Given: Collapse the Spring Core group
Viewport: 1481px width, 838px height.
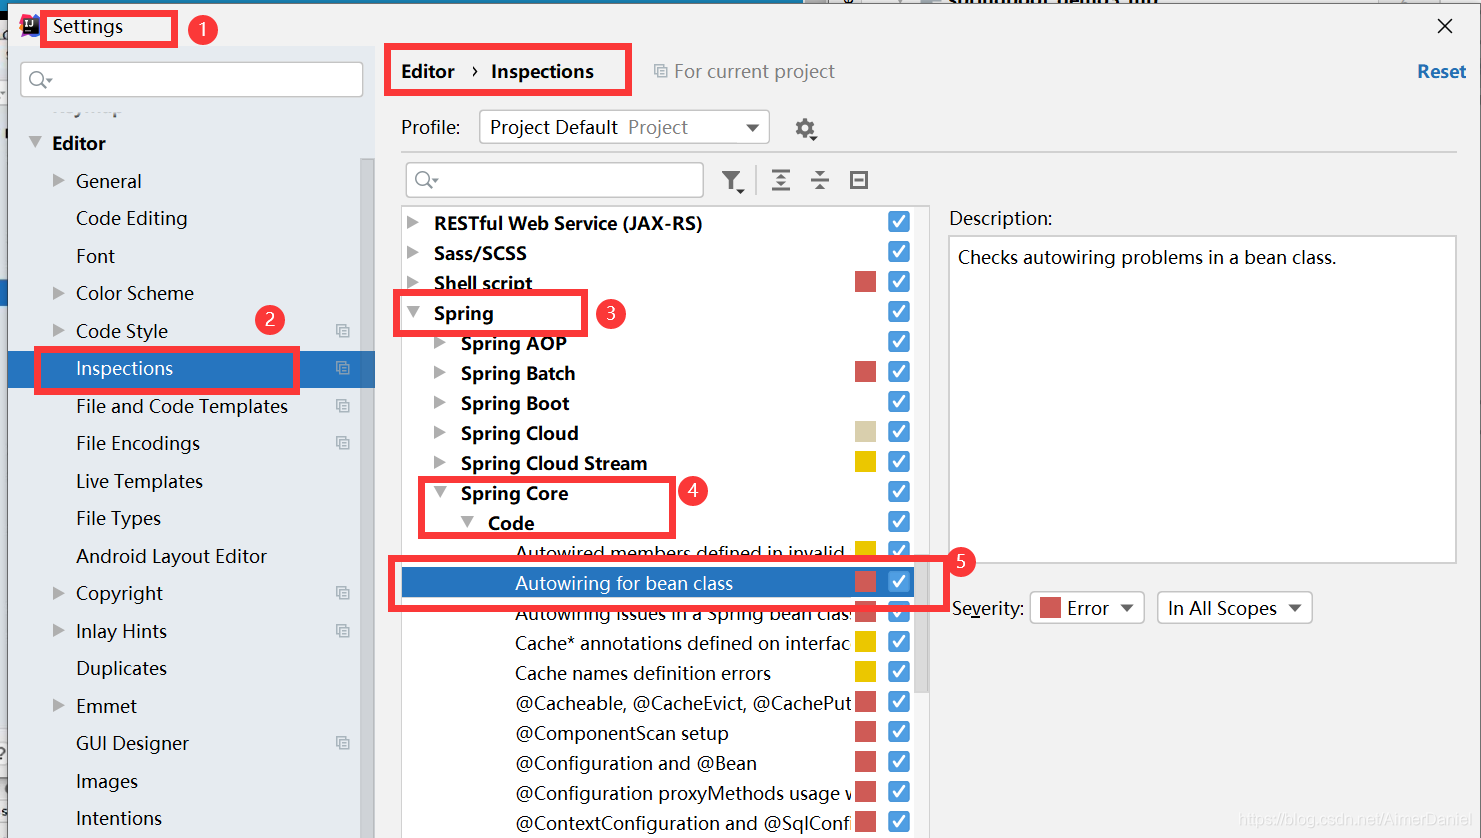Looking at the screenshot, I should [440, 492].
